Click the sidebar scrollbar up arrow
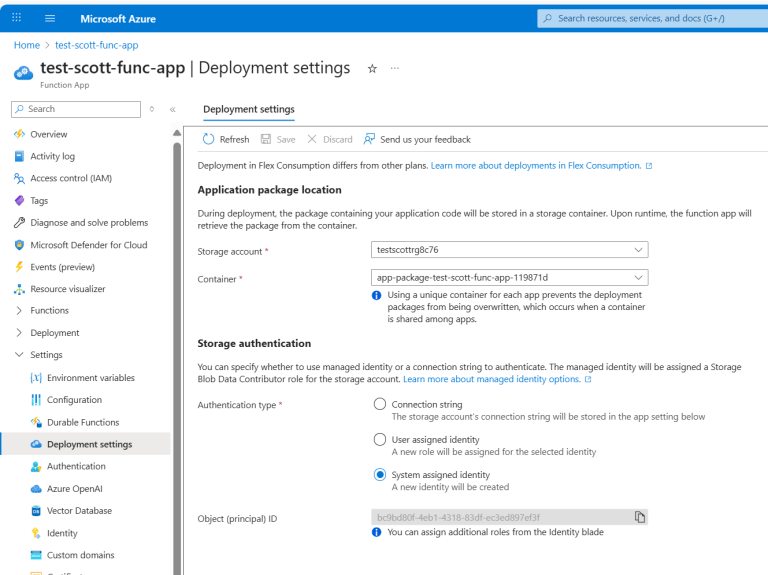Image resolution: width=768 pixels, height=575 pixels. tap(177, 133)
